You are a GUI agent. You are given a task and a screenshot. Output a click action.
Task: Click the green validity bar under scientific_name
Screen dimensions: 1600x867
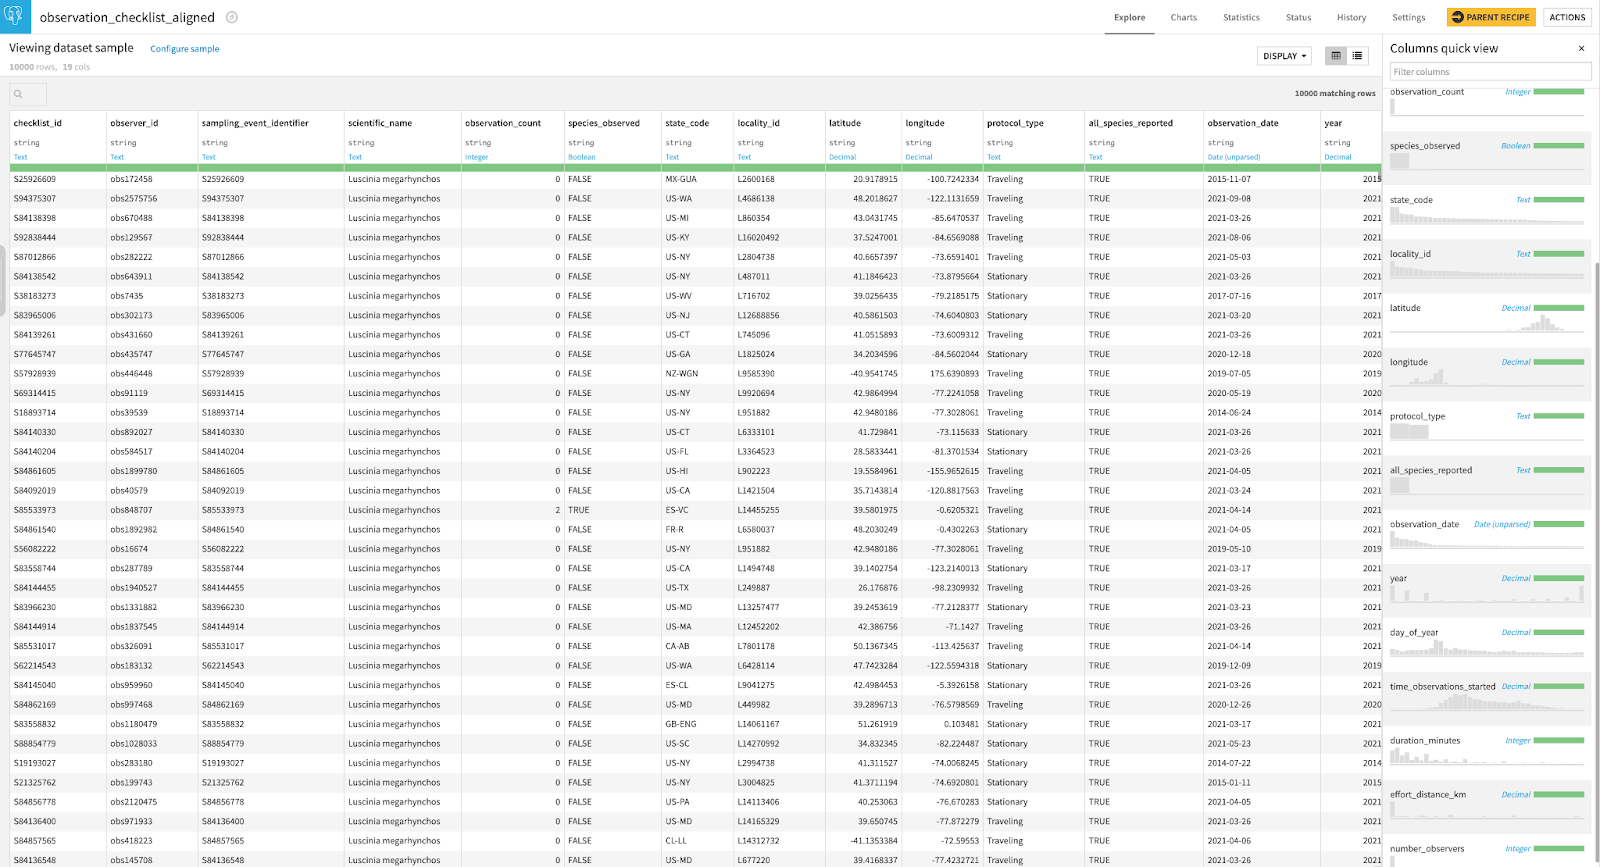click(403, 168)
